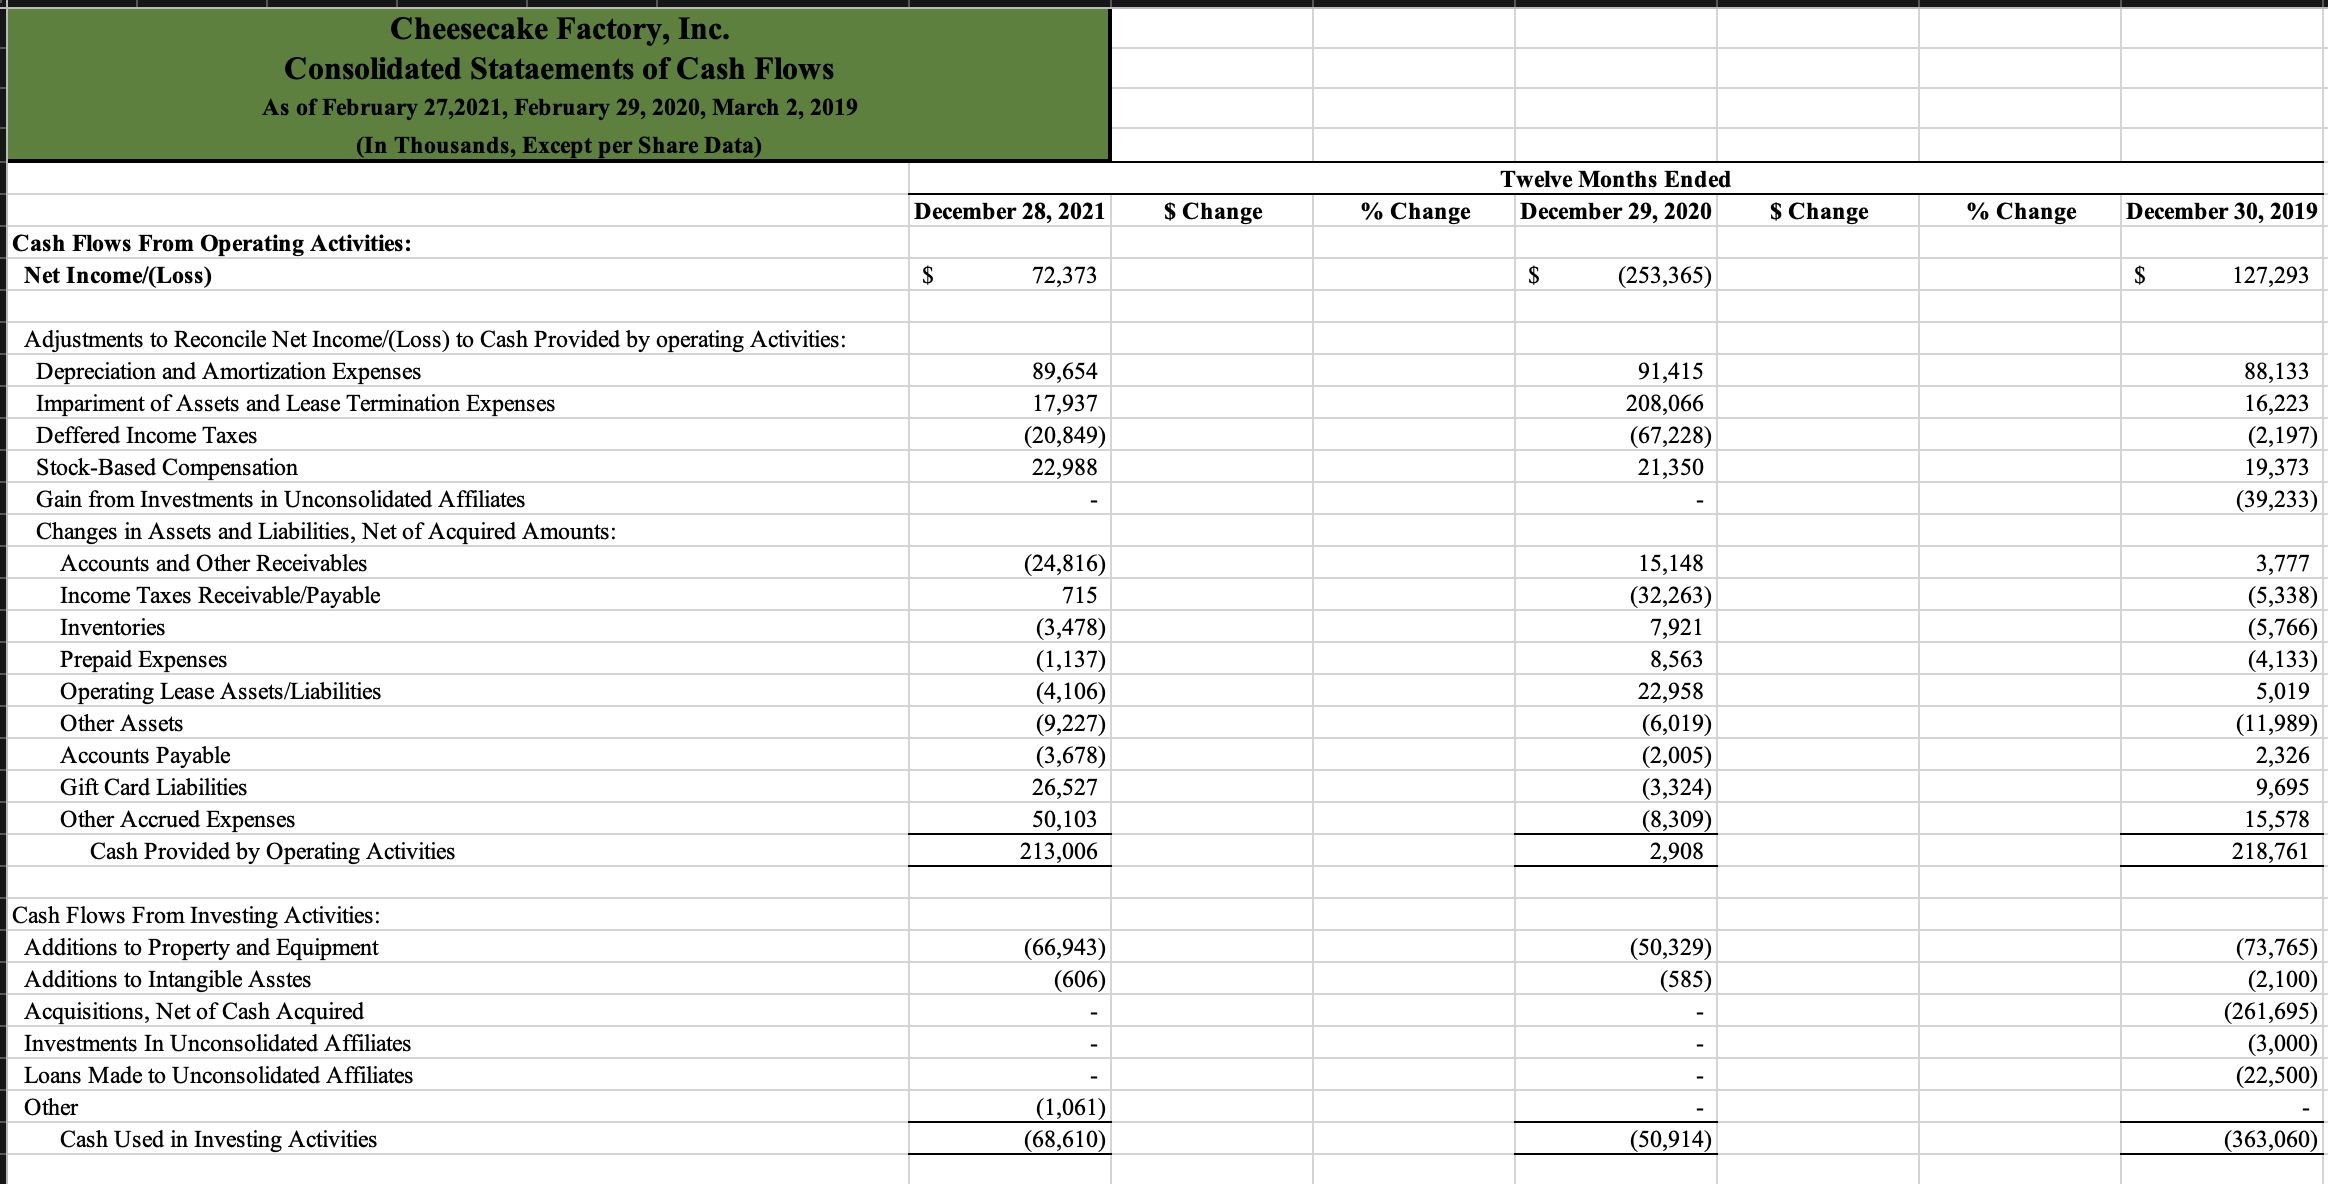Image resolution: width=2328 pixels, height=1184 pixels.
Task: Click the December 29, 2020 column header
Action: [1616, 211]
